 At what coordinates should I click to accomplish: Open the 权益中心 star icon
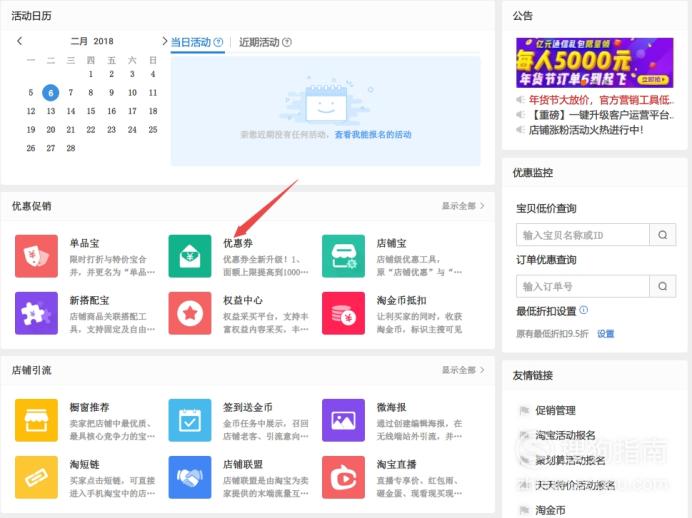[x=190, y=313]
